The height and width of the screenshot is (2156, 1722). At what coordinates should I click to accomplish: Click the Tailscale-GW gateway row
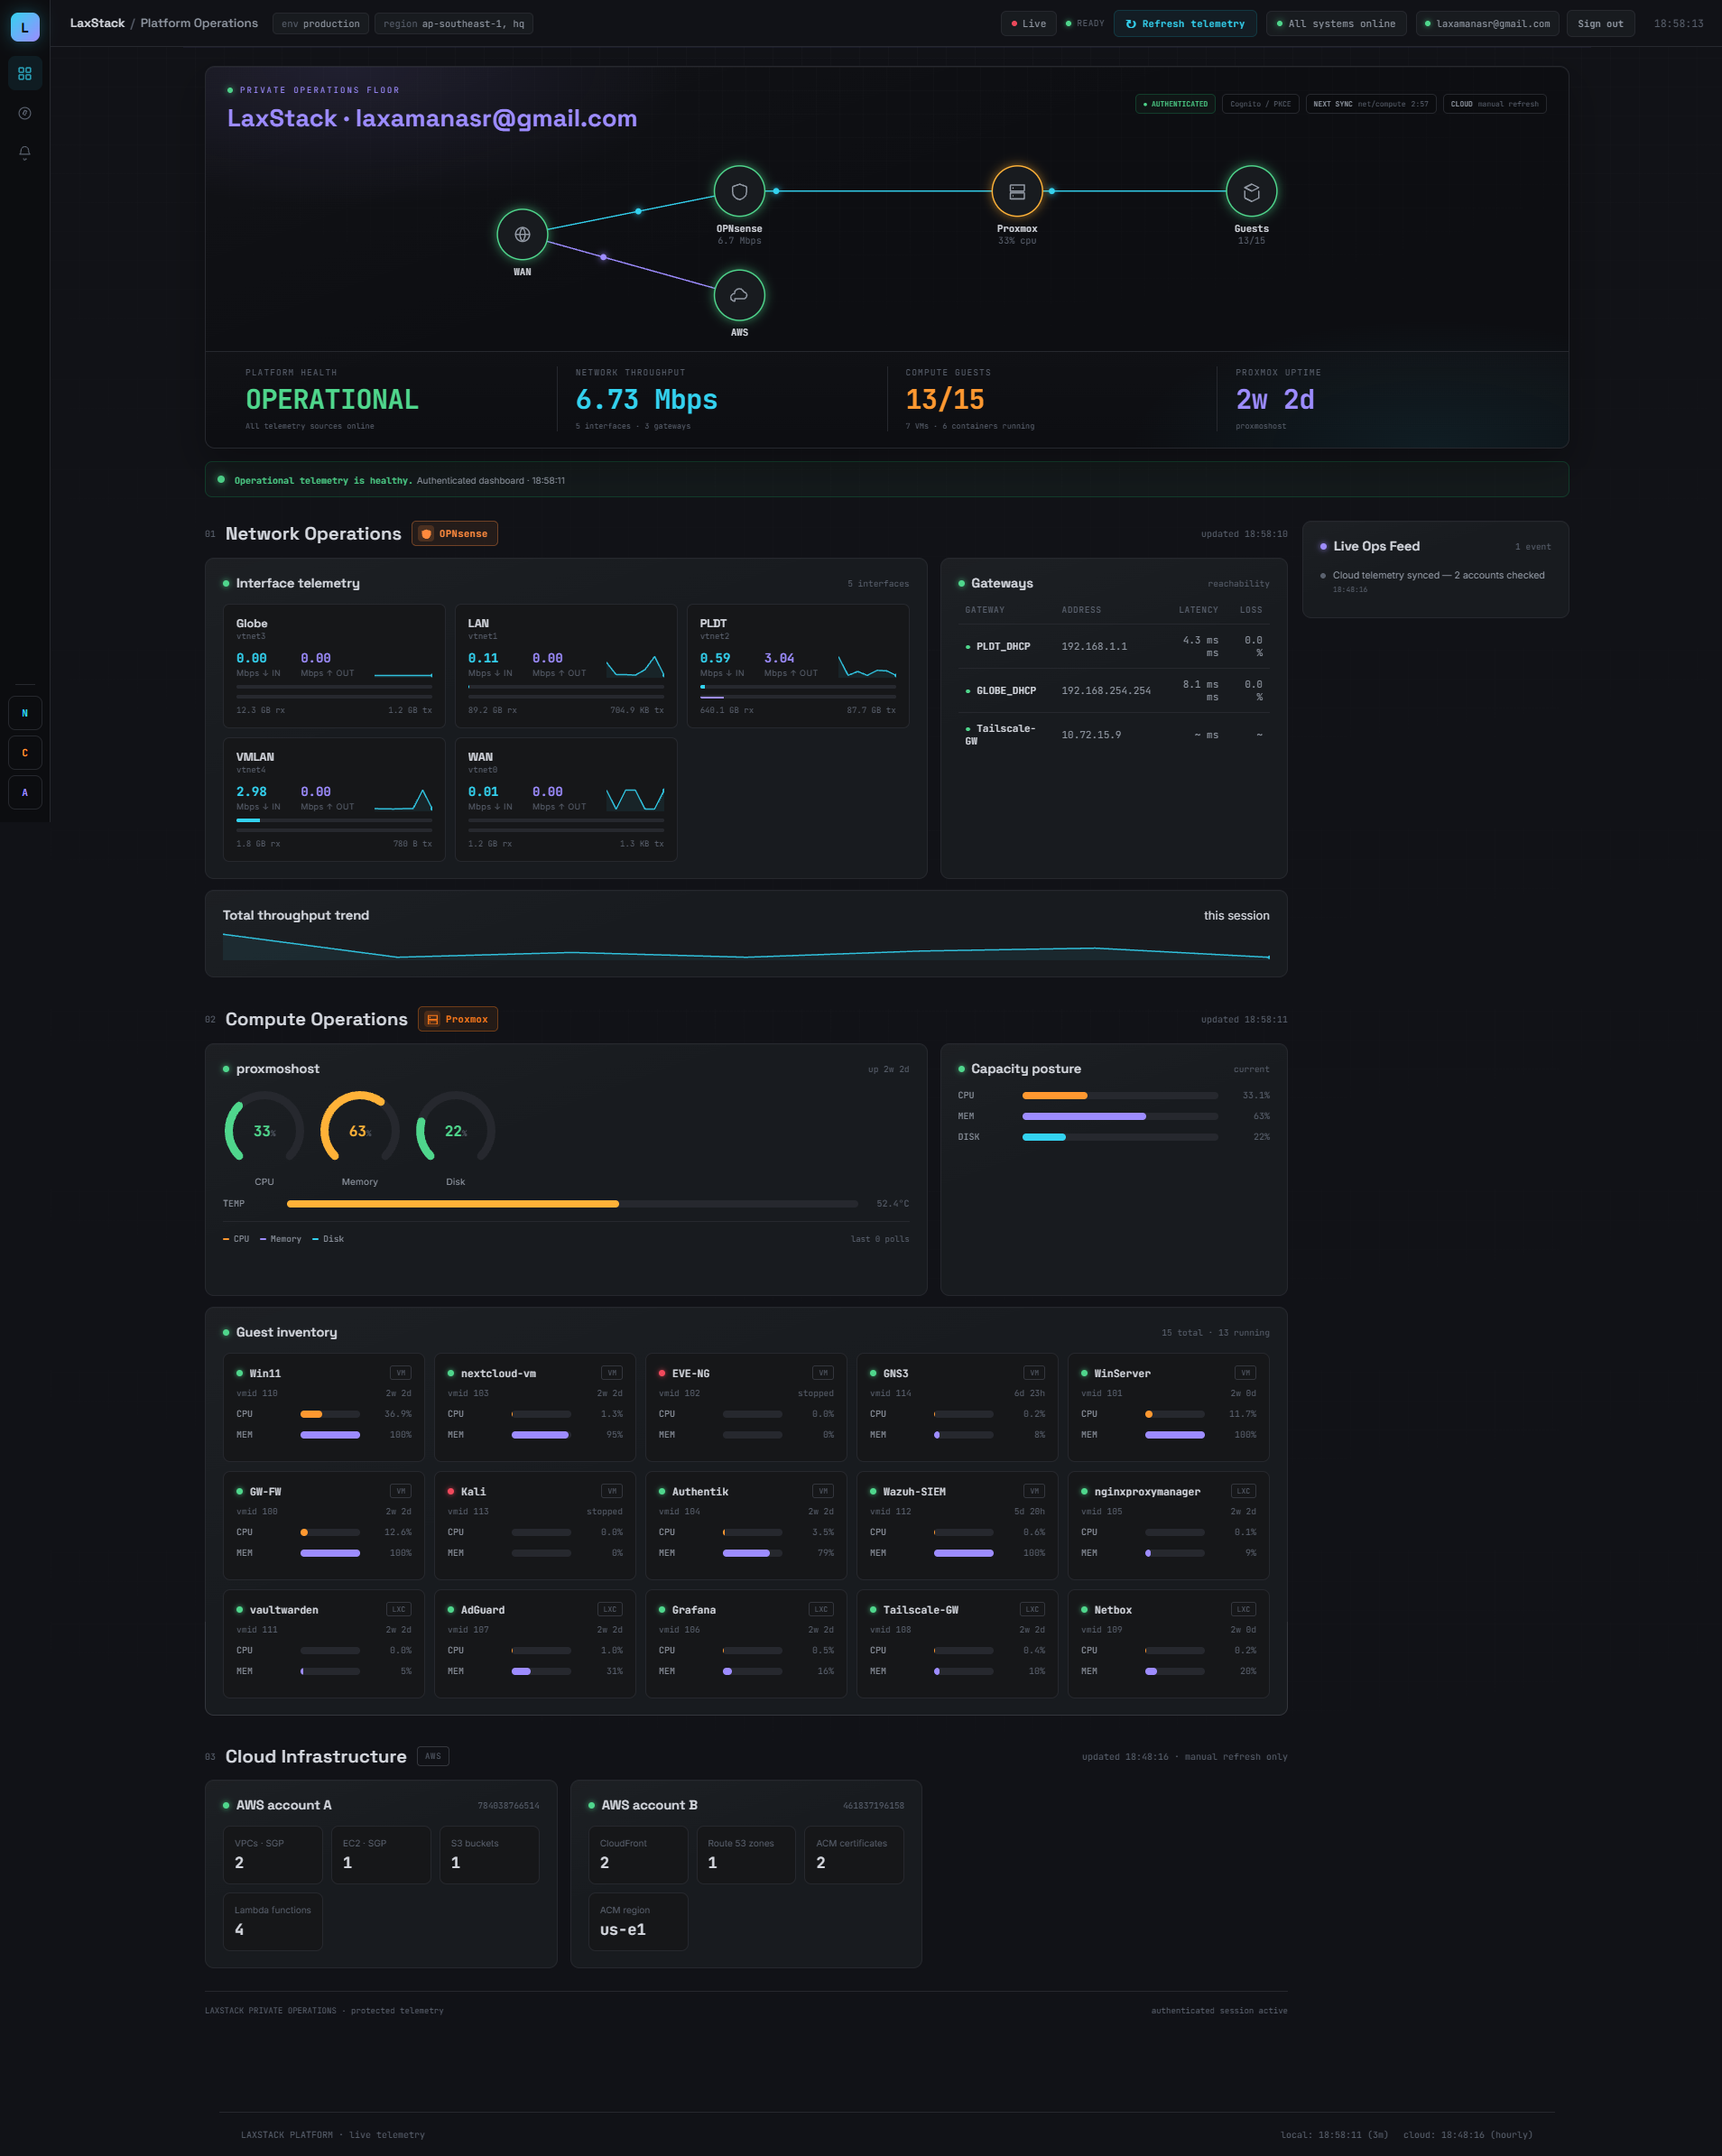(1113, 735)
